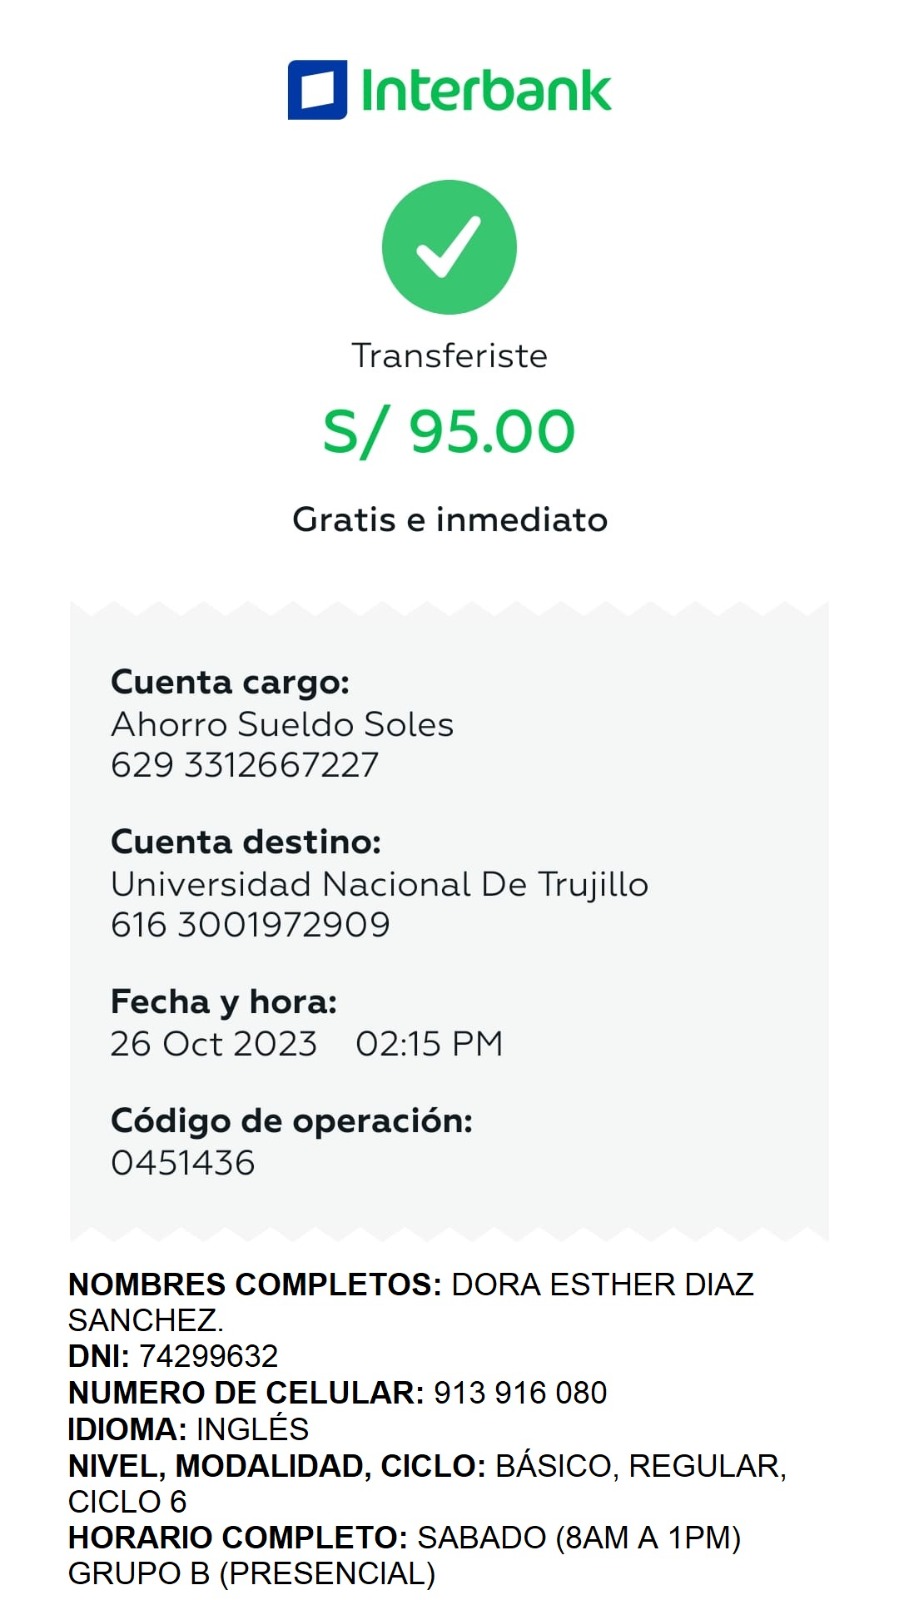Click the Fecha y hora heading
The image size is (899, 1600).
click(224, 1002)
